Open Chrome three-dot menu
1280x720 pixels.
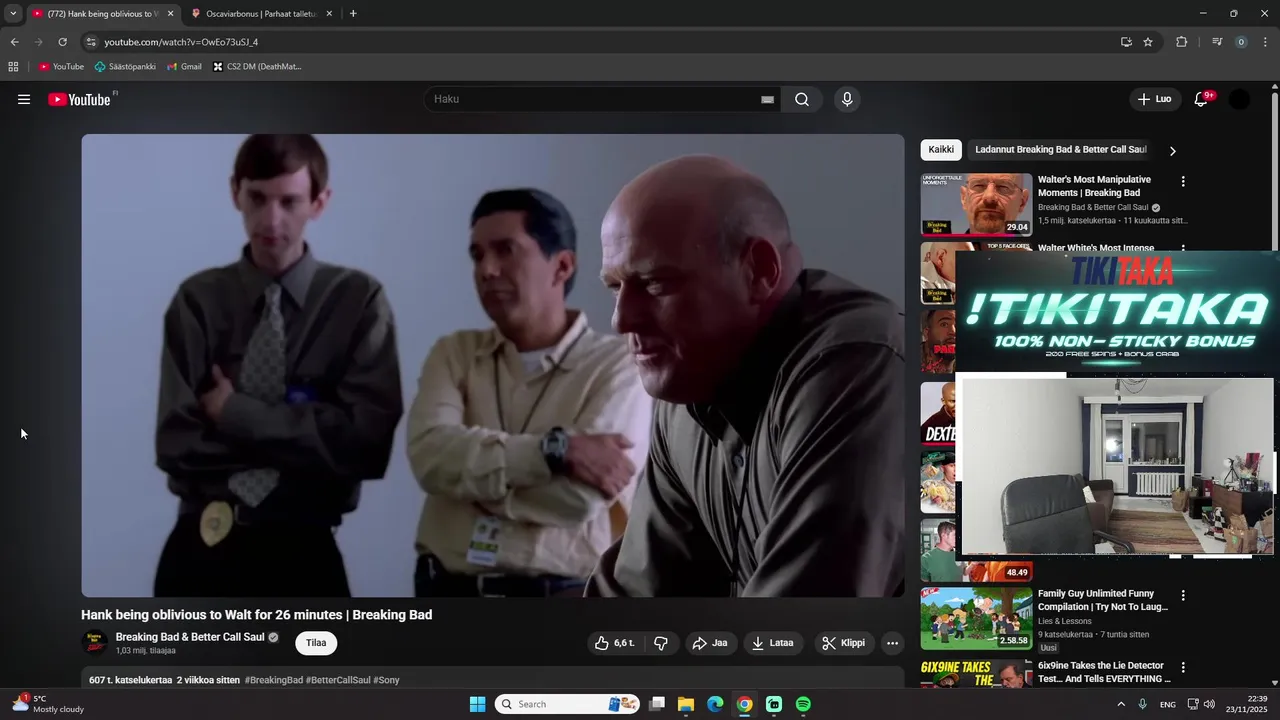pyautogui.click(x=1266, y=42)
